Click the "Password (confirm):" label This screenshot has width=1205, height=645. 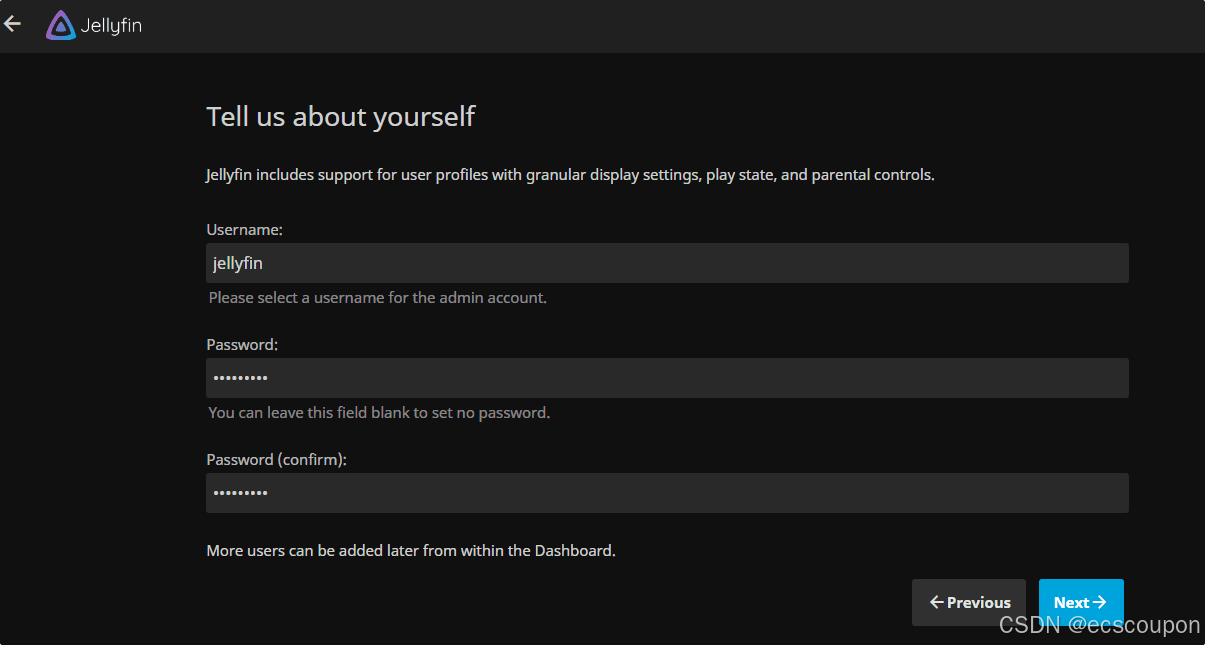click(x=276, y=460)
